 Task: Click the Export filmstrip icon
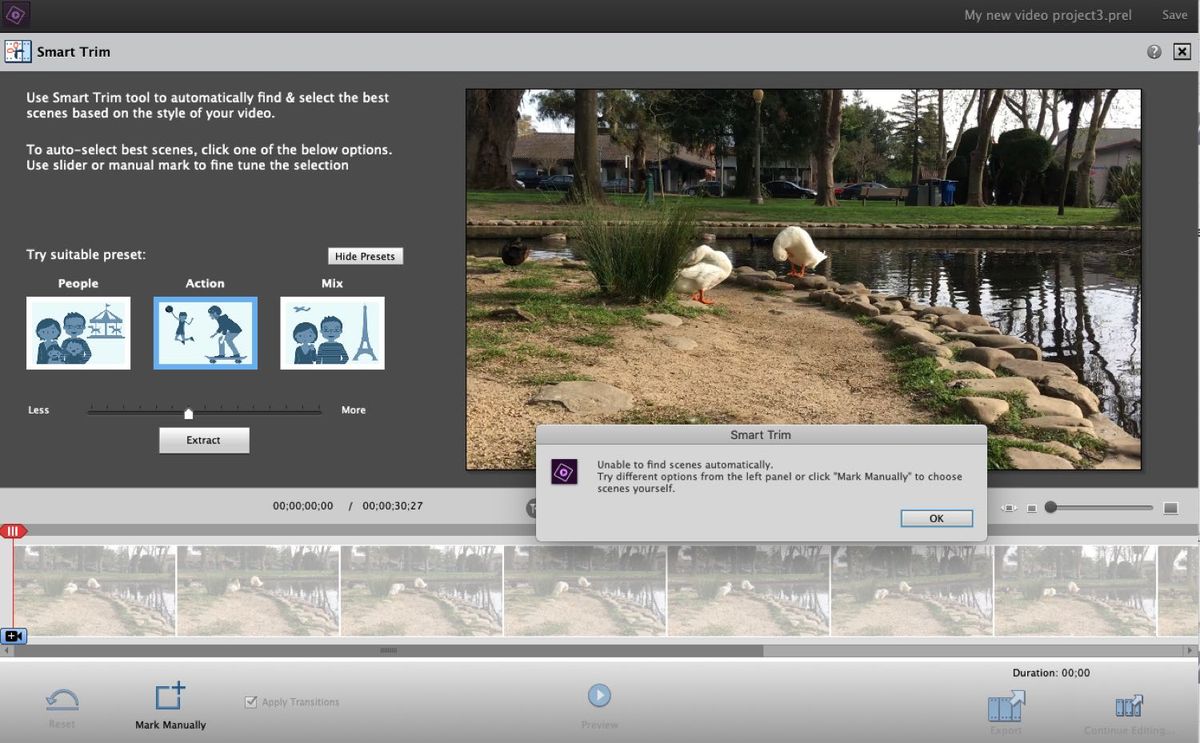(x=1006, y=707)
